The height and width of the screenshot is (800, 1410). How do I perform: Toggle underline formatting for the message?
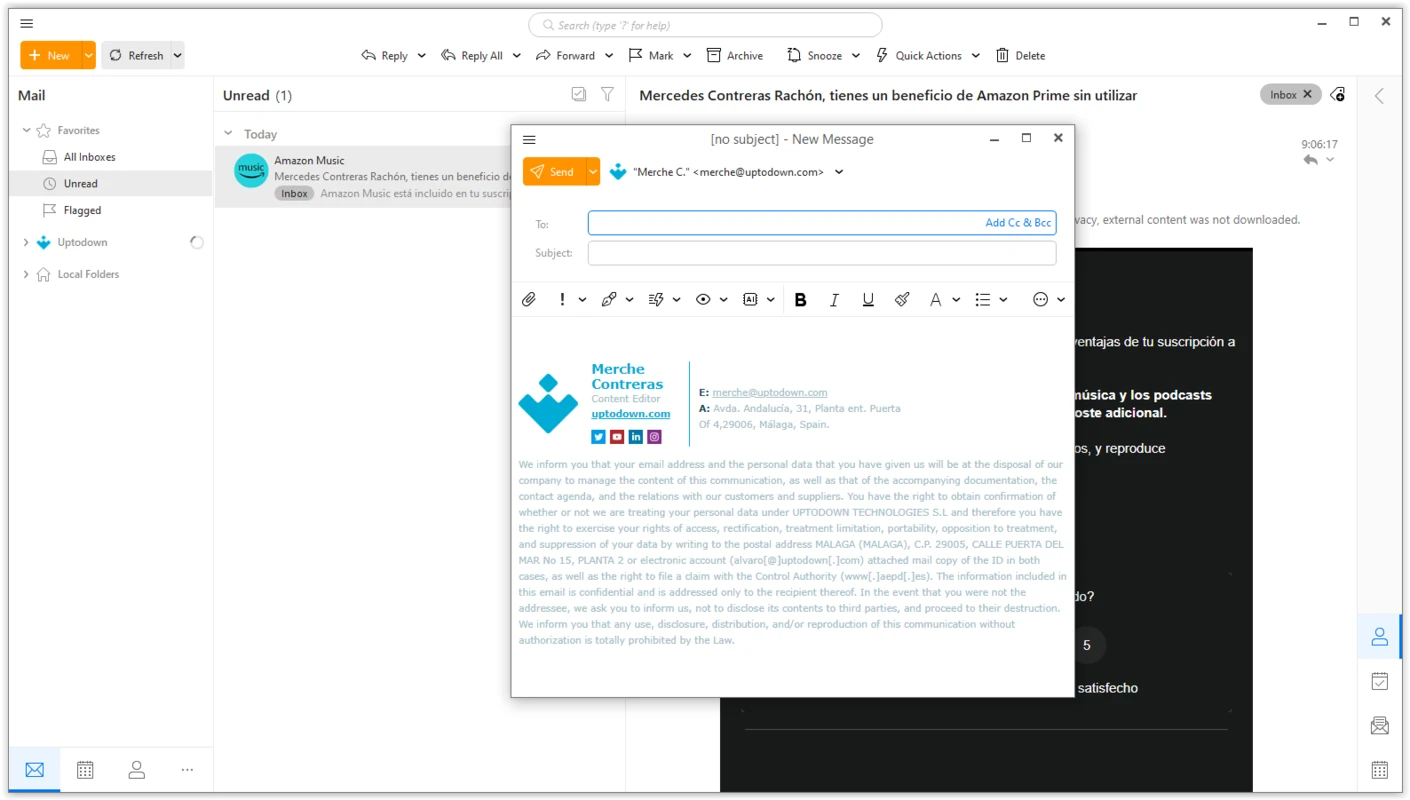pyautogui.click(x=868, y=298)
